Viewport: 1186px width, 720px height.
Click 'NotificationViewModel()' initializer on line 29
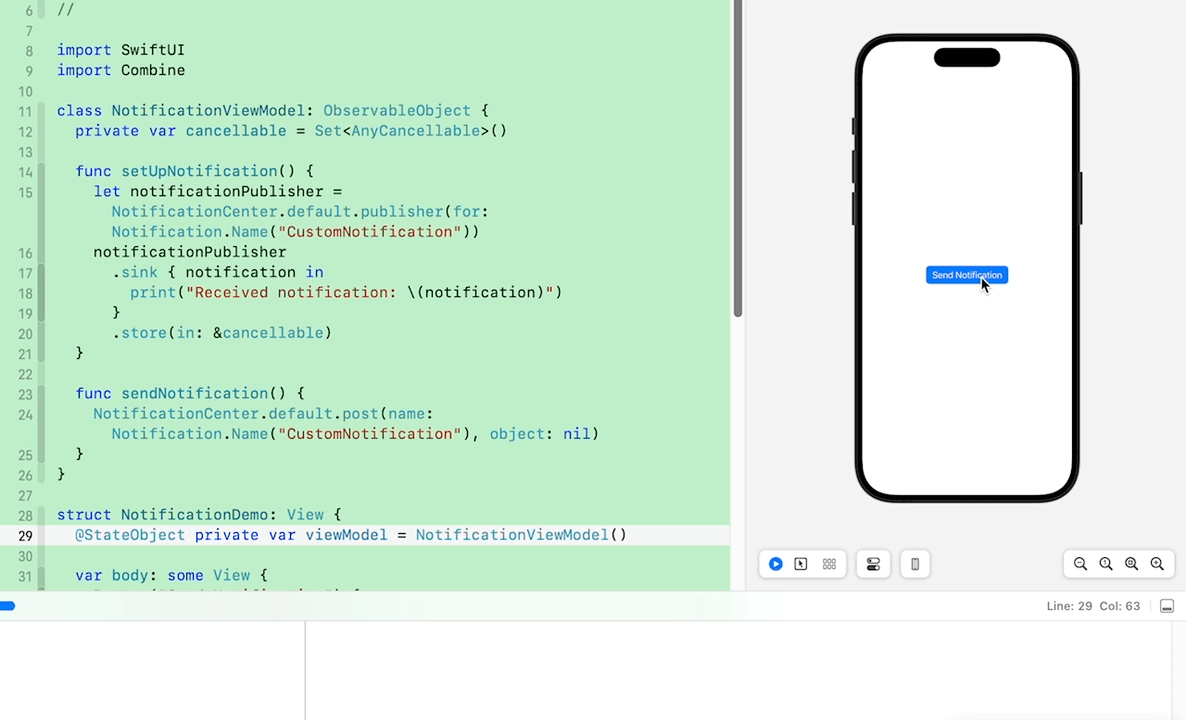click(521, 535)
